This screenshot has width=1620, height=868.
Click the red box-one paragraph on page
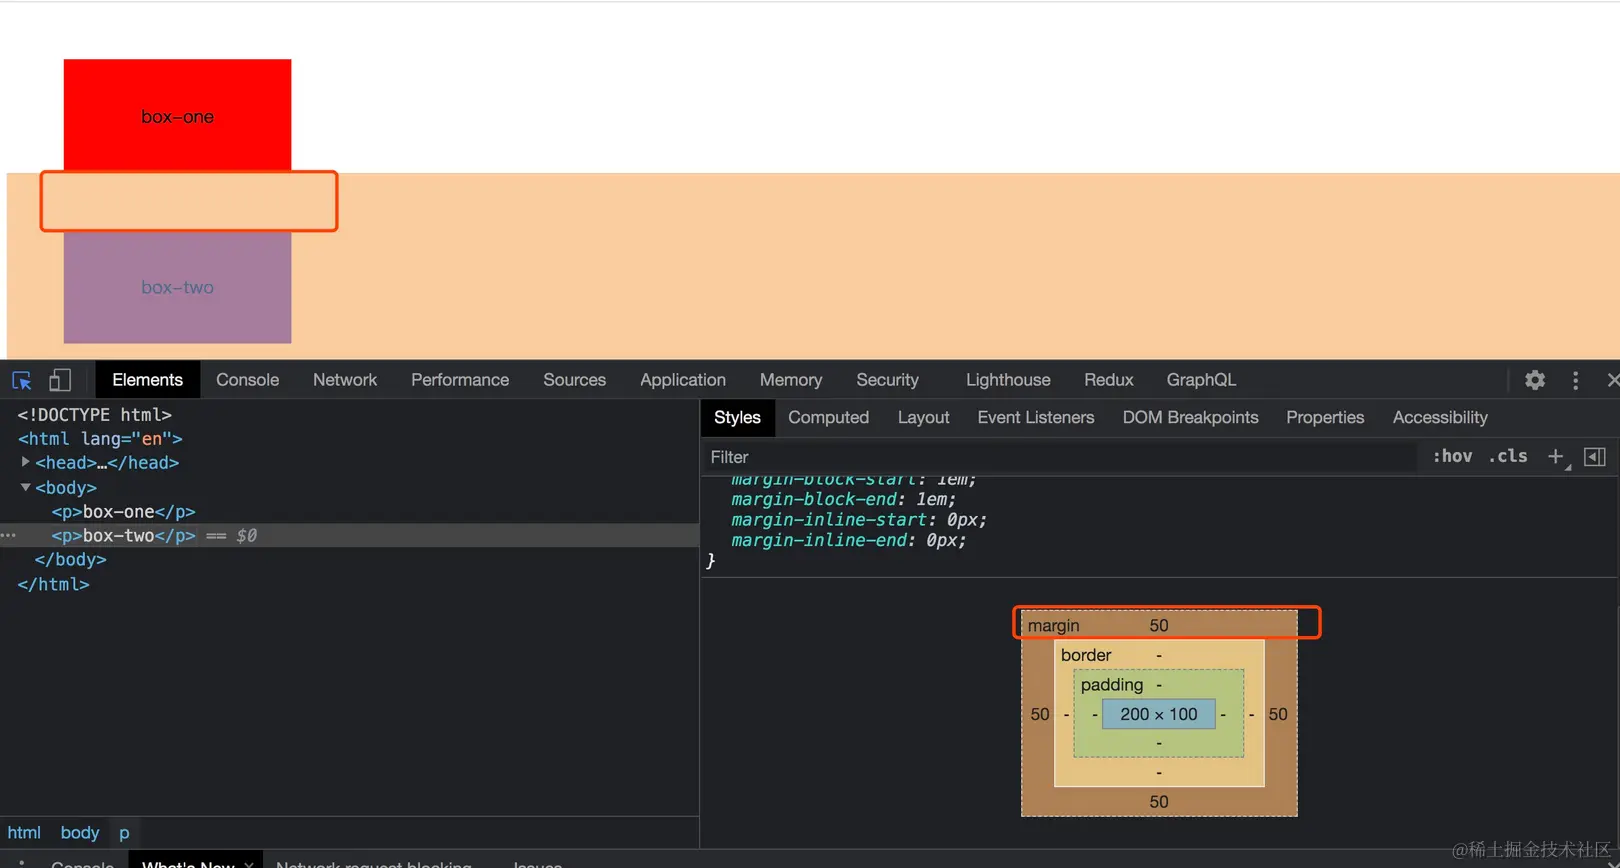(177, 115)
